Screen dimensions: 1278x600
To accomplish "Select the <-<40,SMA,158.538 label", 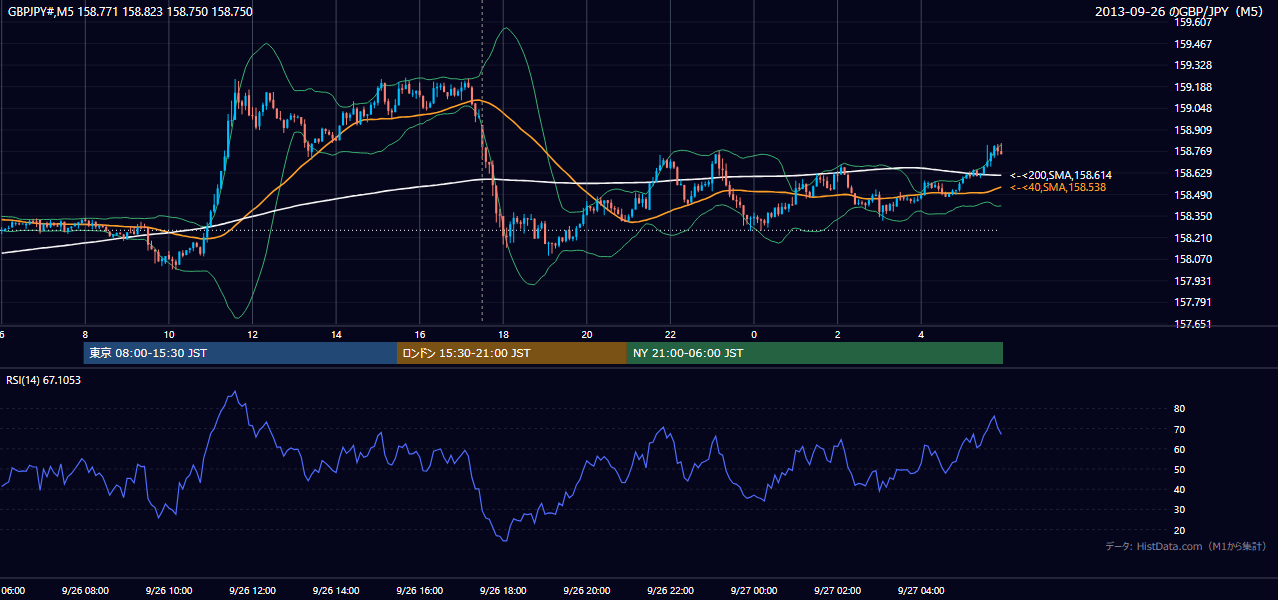I will (1057, 187).
